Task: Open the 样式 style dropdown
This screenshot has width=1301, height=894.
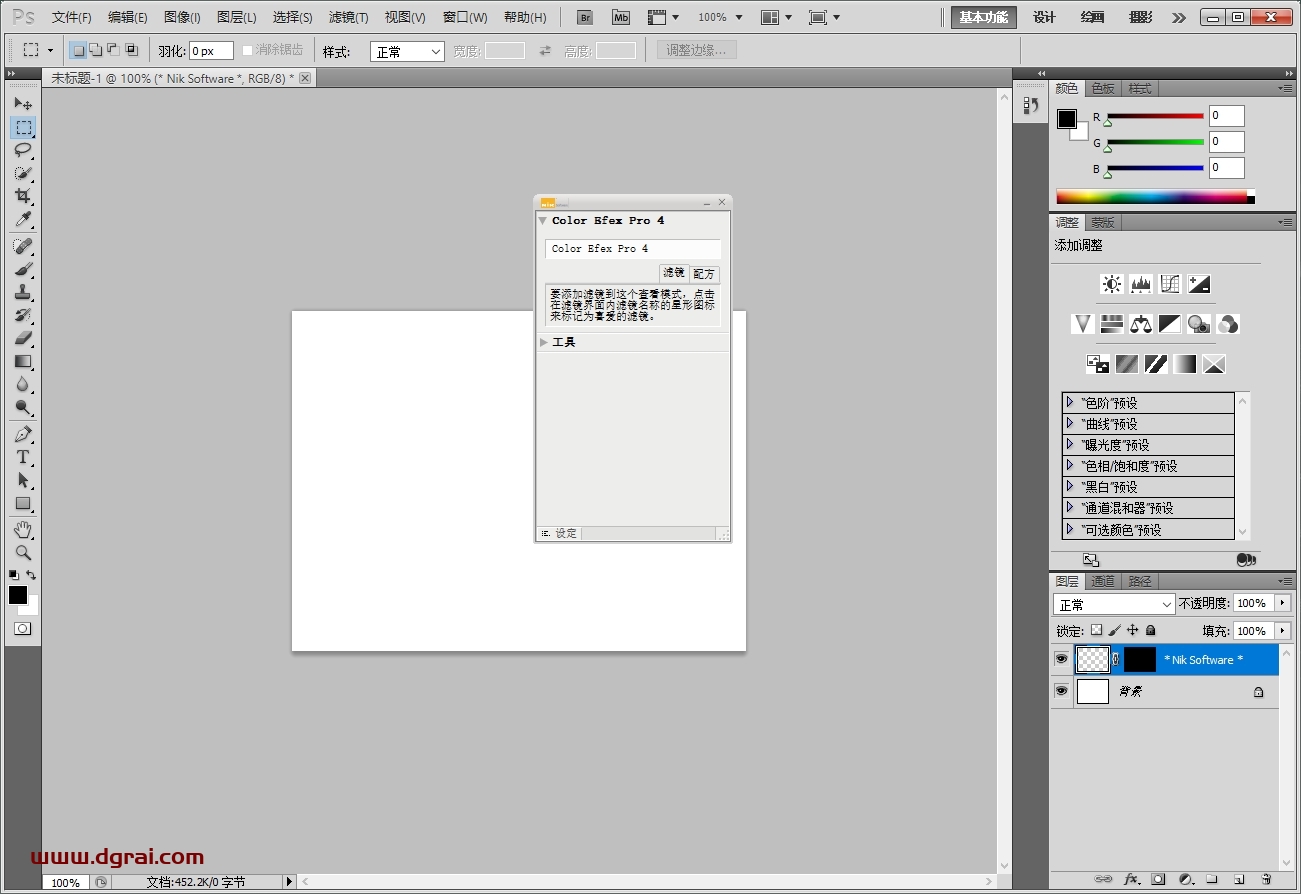Action: (x=407, y=51)
